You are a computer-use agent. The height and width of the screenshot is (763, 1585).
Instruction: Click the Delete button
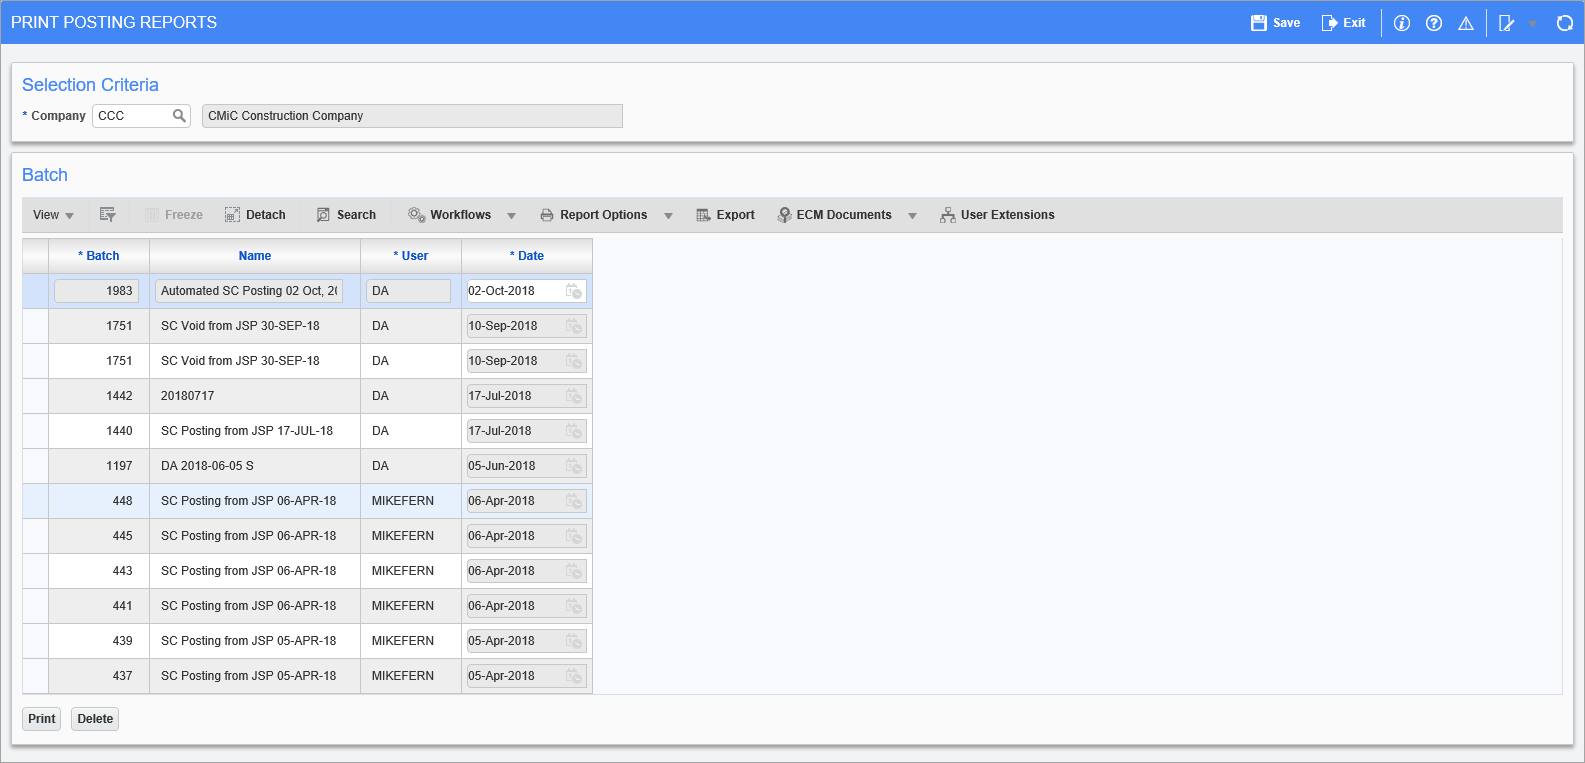click(95, 719)
